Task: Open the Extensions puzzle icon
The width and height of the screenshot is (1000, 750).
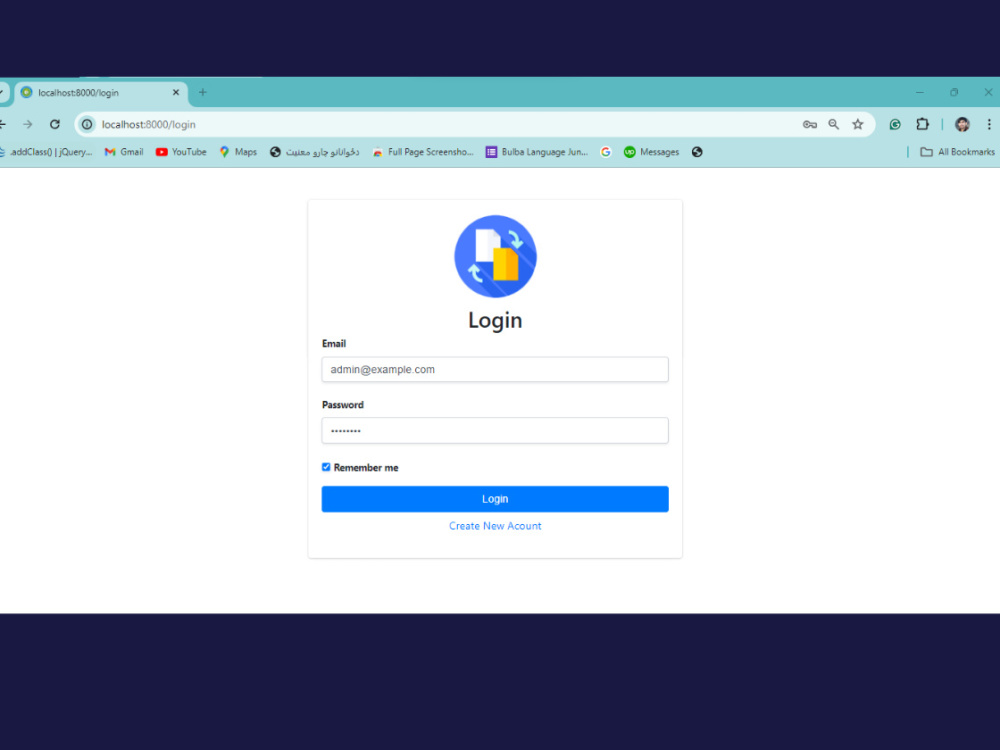Action: click(922, 124)
